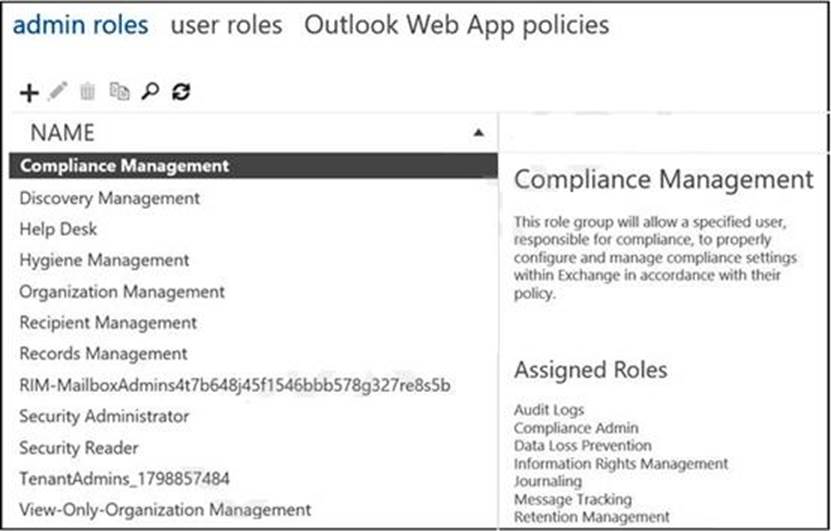Select the Security Administrator role group
The image size is (831, 531).
tap(104, 416)
